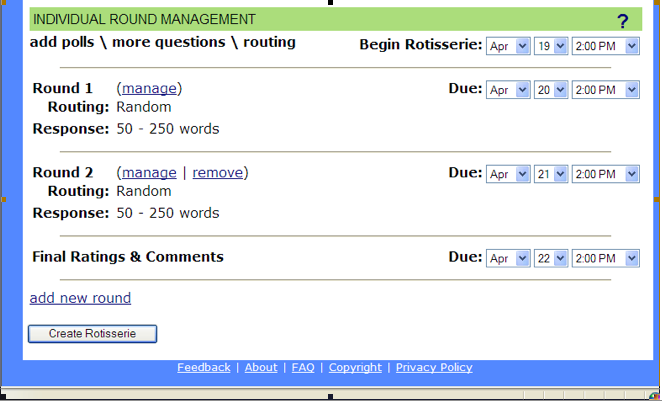Open the manage link for Round 1
This screenshot has width=662, height=401.
tap(149, 88)
